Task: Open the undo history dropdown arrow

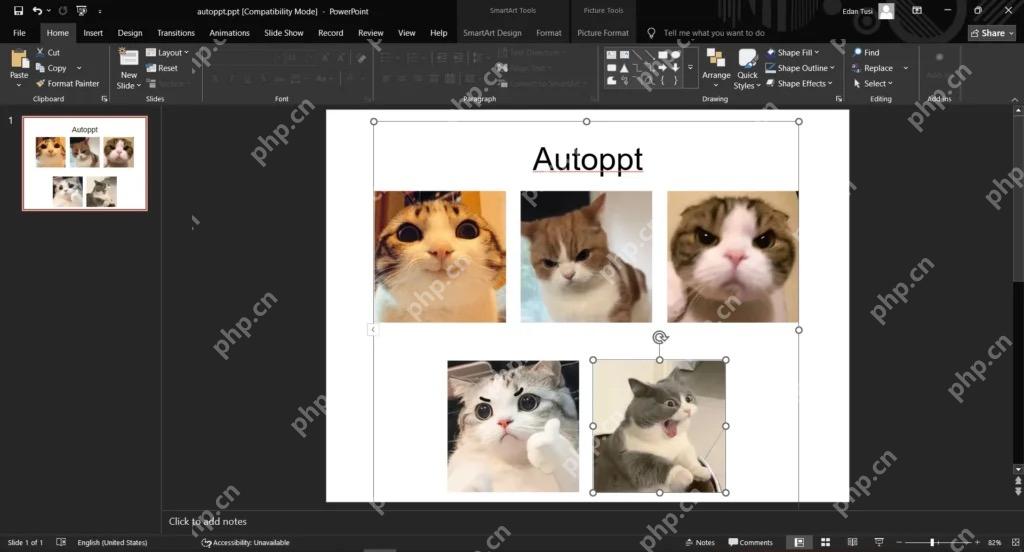Action: click(x=48, y=11)
